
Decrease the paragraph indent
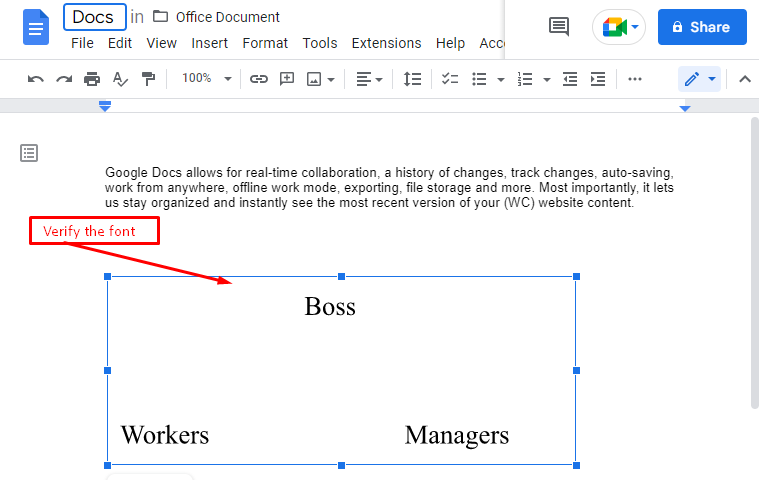point(570,79)
